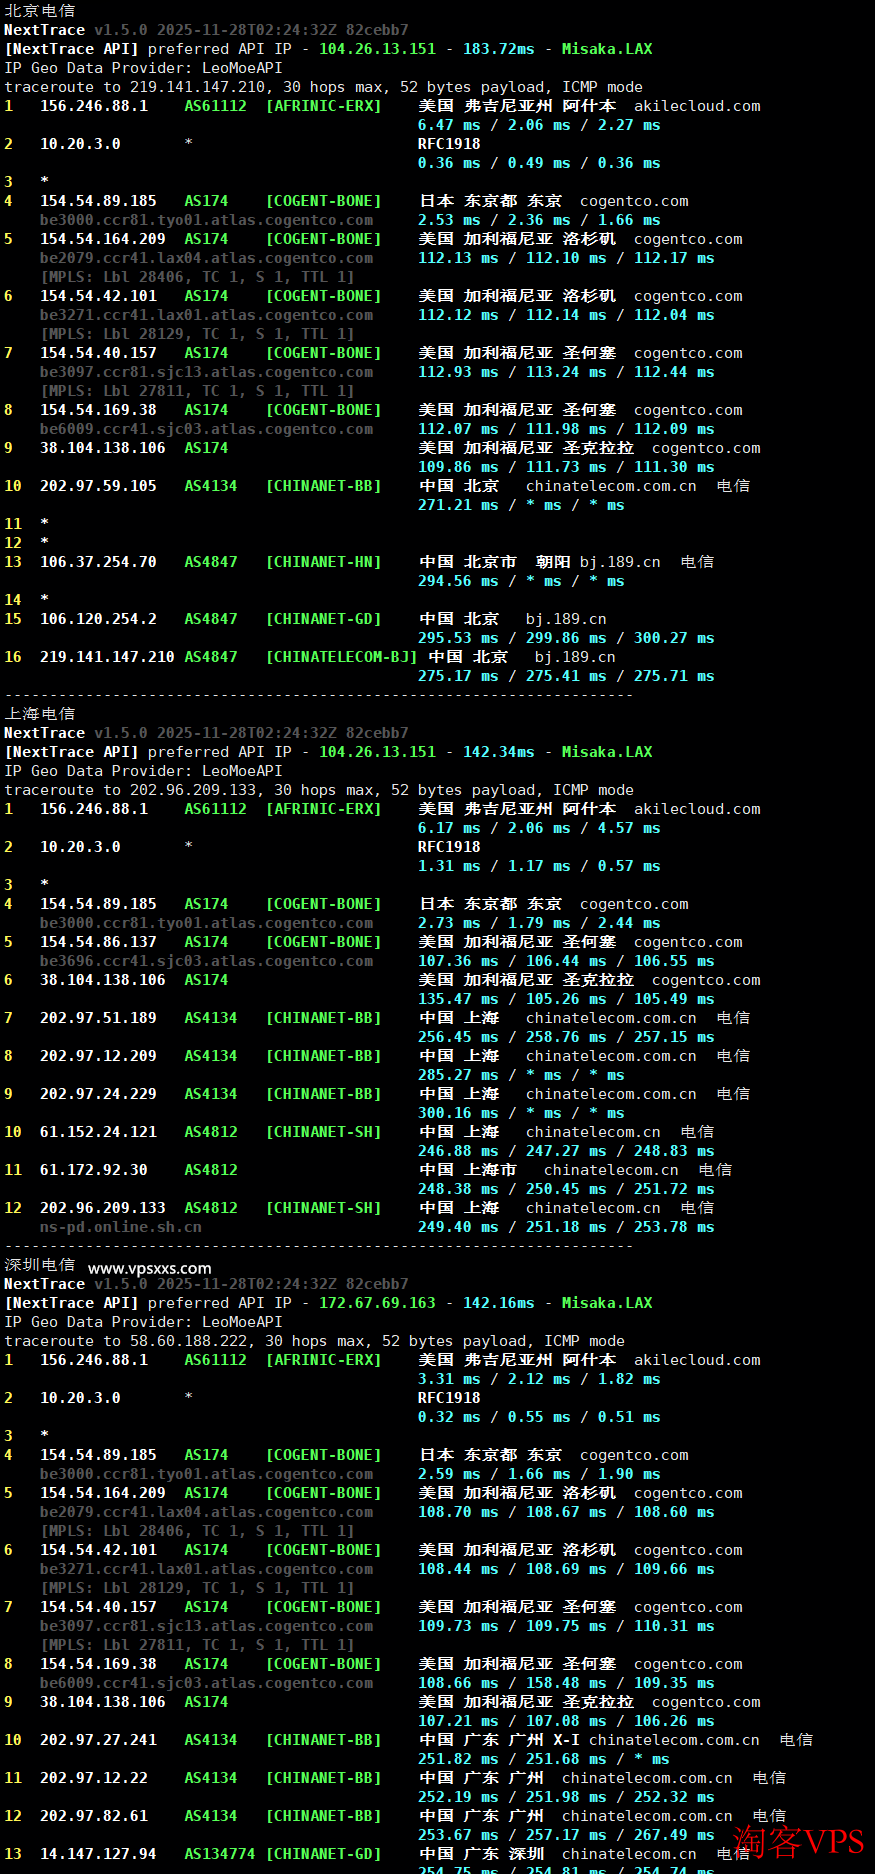Click the 上海电信 section header

[x=40, y=714]
